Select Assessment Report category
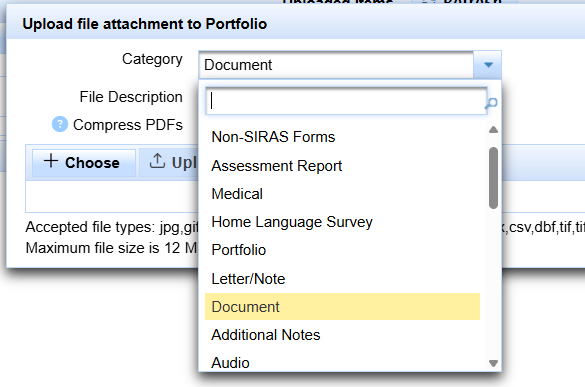This screenshot has height=387, width=585. point(342,166)
